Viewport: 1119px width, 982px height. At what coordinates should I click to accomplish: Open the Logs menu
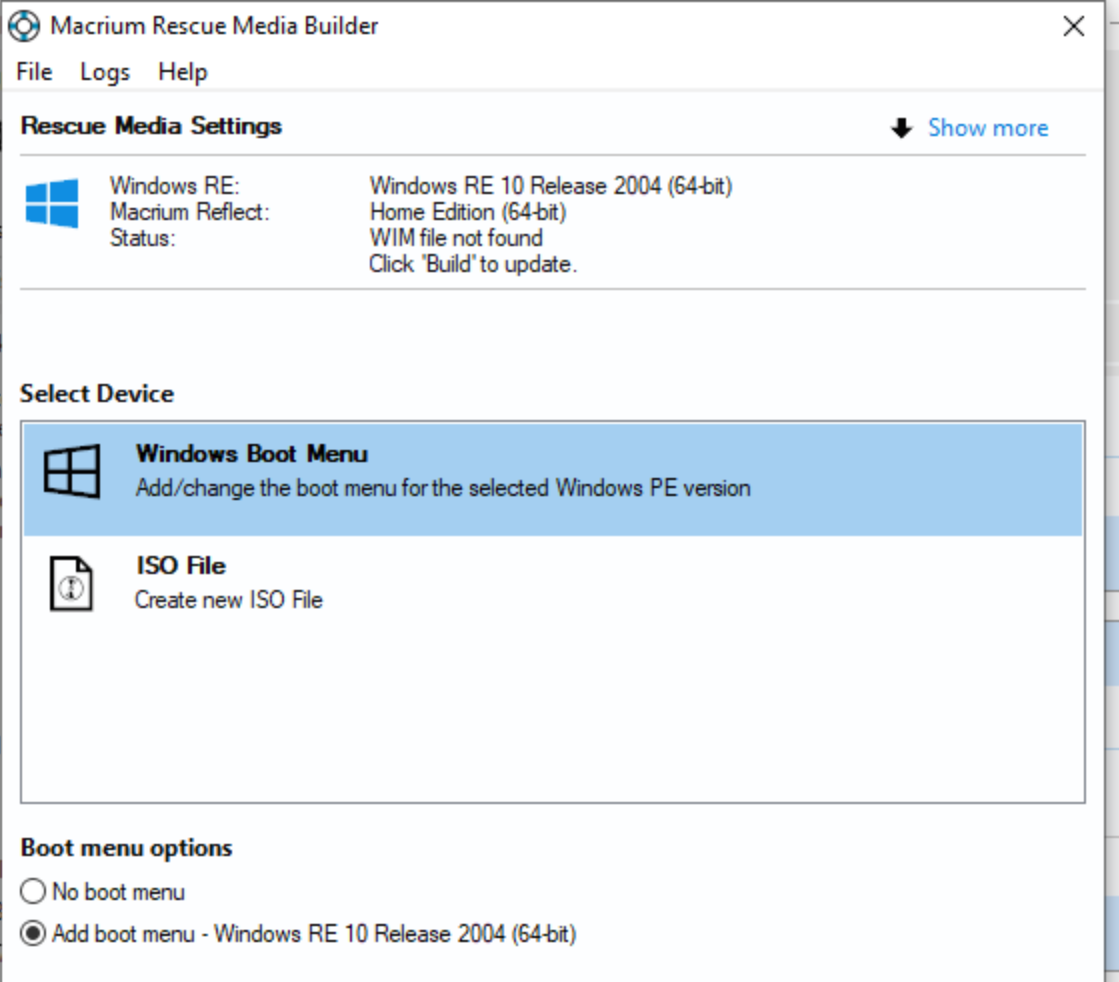point(103,71)
